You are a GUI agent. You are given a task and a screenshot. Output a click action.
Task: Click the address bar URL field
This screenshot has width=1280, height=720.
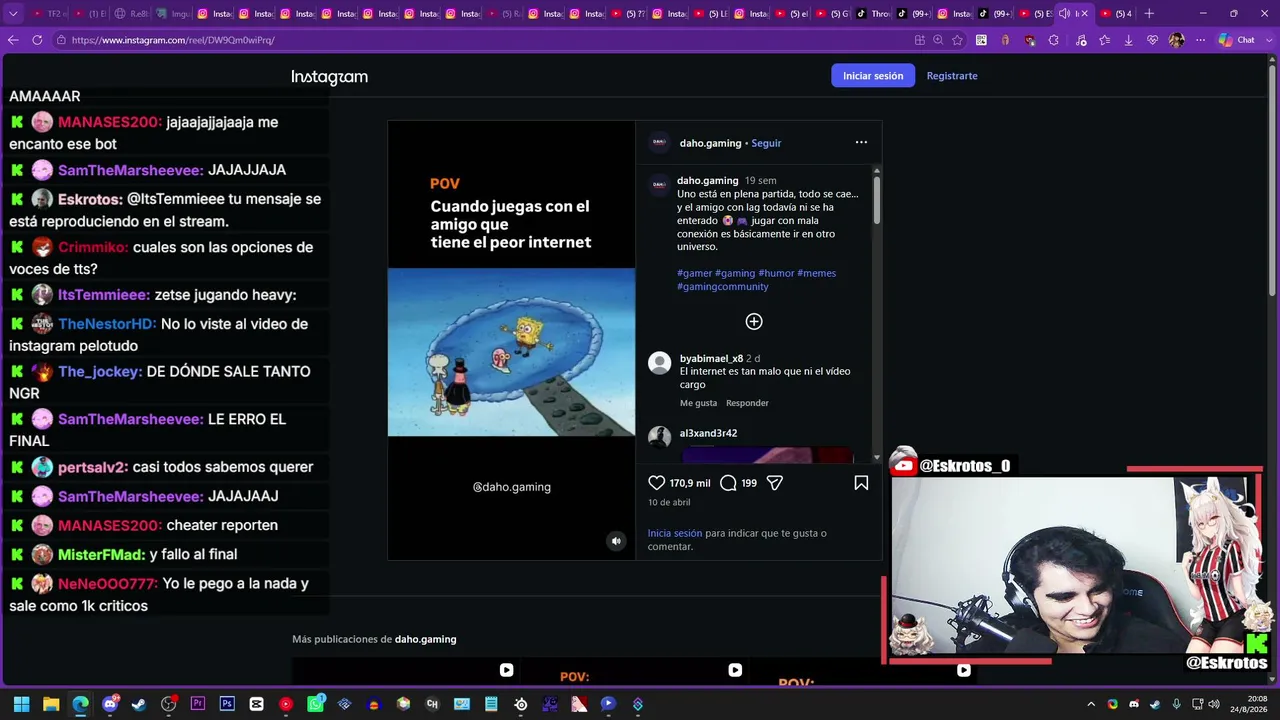click(480, 40)
